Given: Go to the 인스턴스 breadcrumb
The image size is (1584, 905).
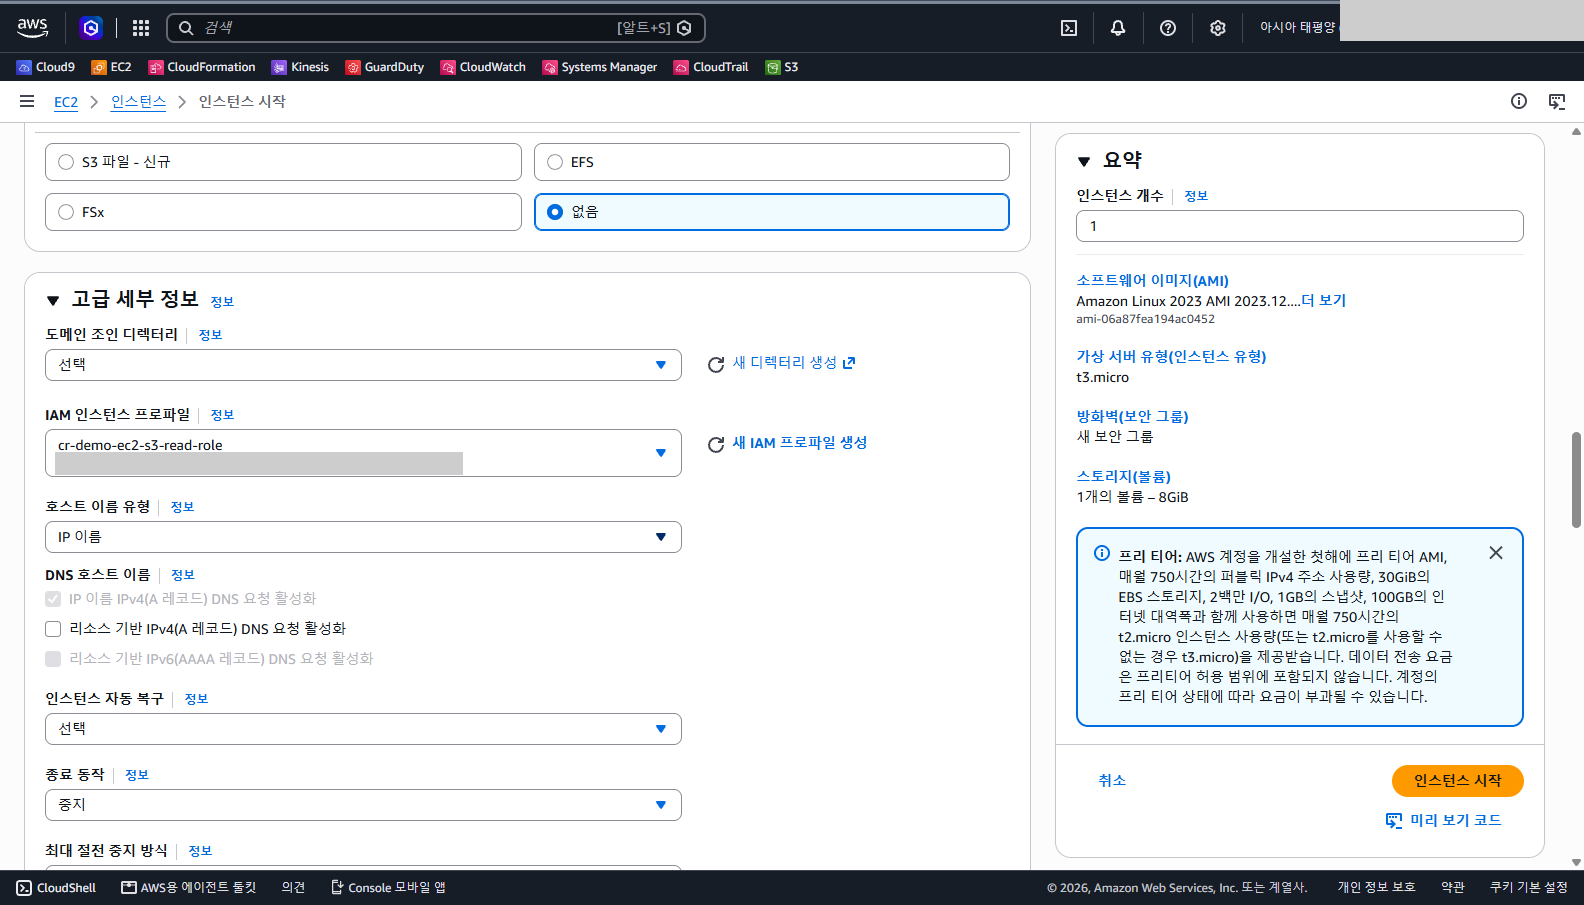Looking at the screenshot, I should (138, 102).
